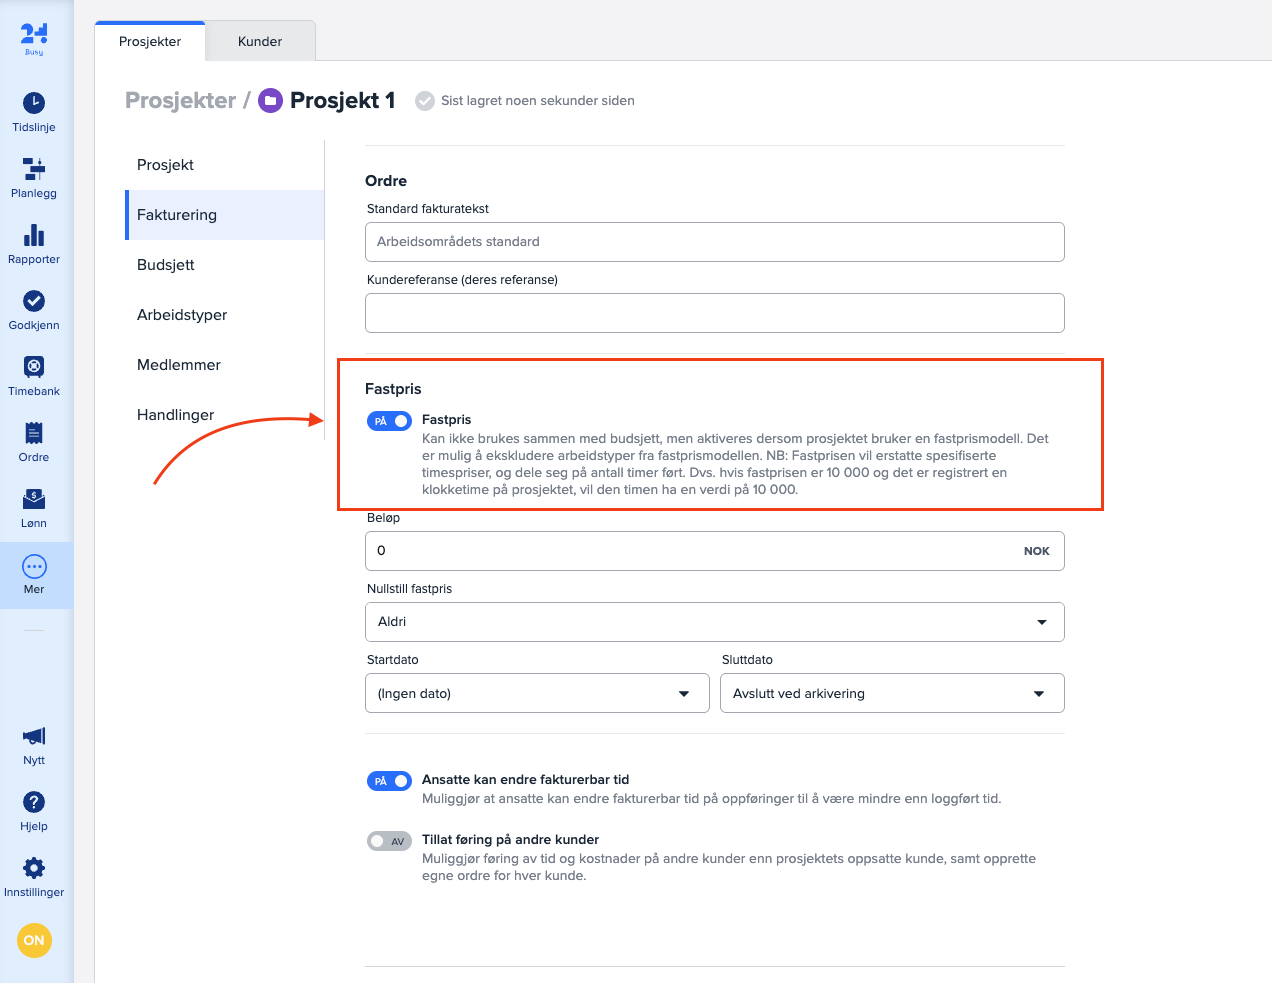Image resolution: width=1272 pixels, height=983 pixels.
Task: Open Innstillinger gear icon
Action: [x=34, y=868]
